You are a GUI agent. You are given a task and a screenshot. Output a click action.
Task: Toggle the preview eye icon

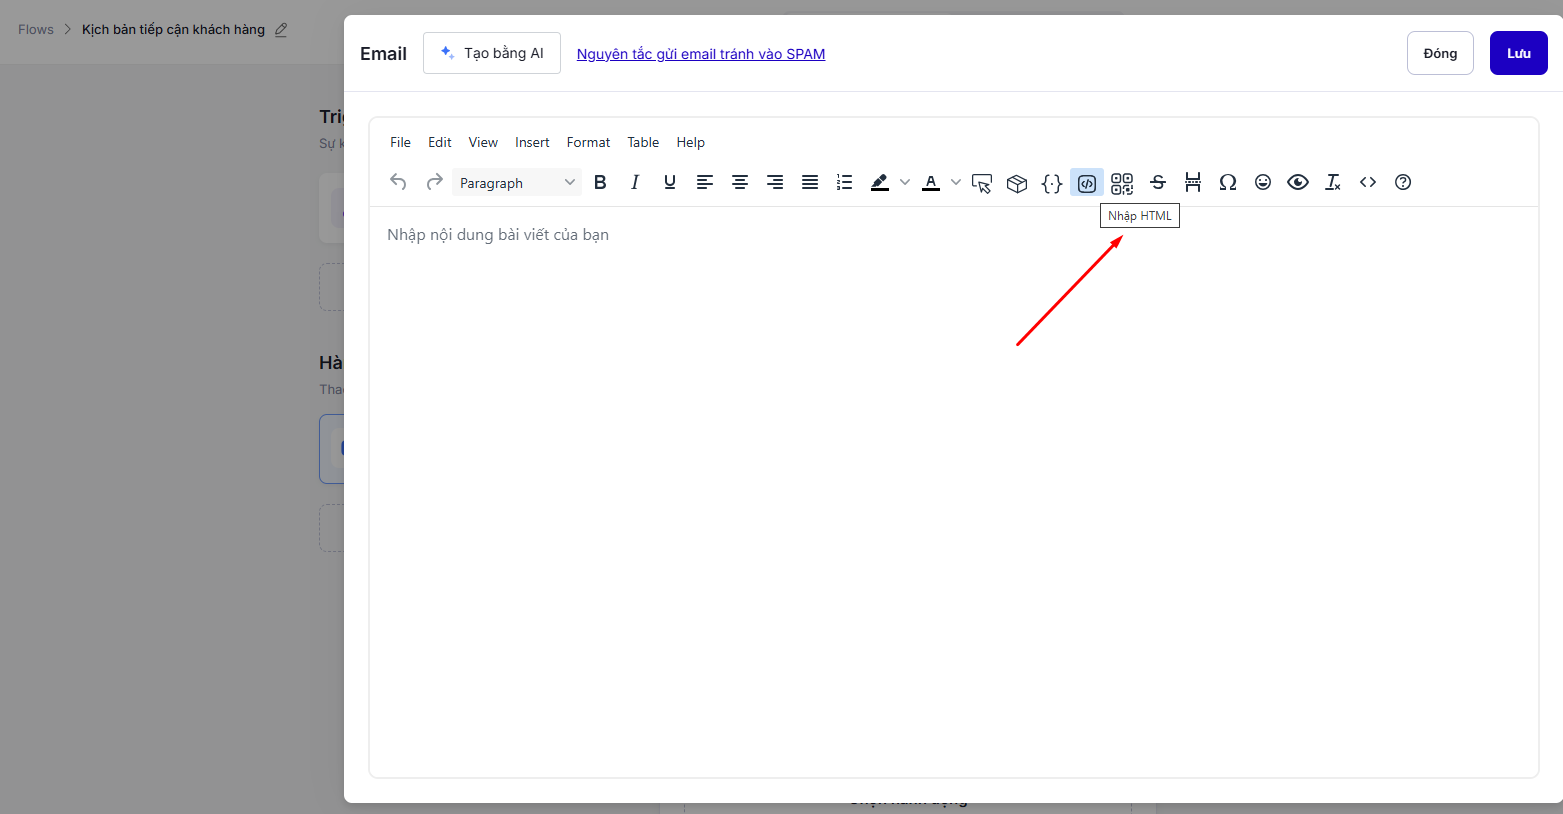click(1298, 182)
